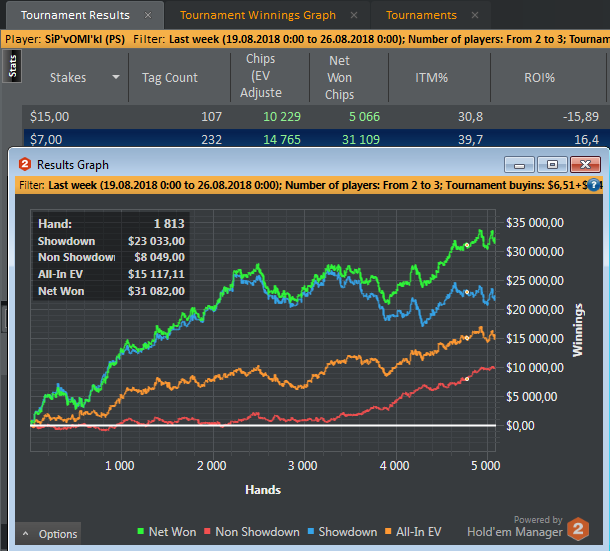Click the 30,8 ITM% cell

point(470,117)
